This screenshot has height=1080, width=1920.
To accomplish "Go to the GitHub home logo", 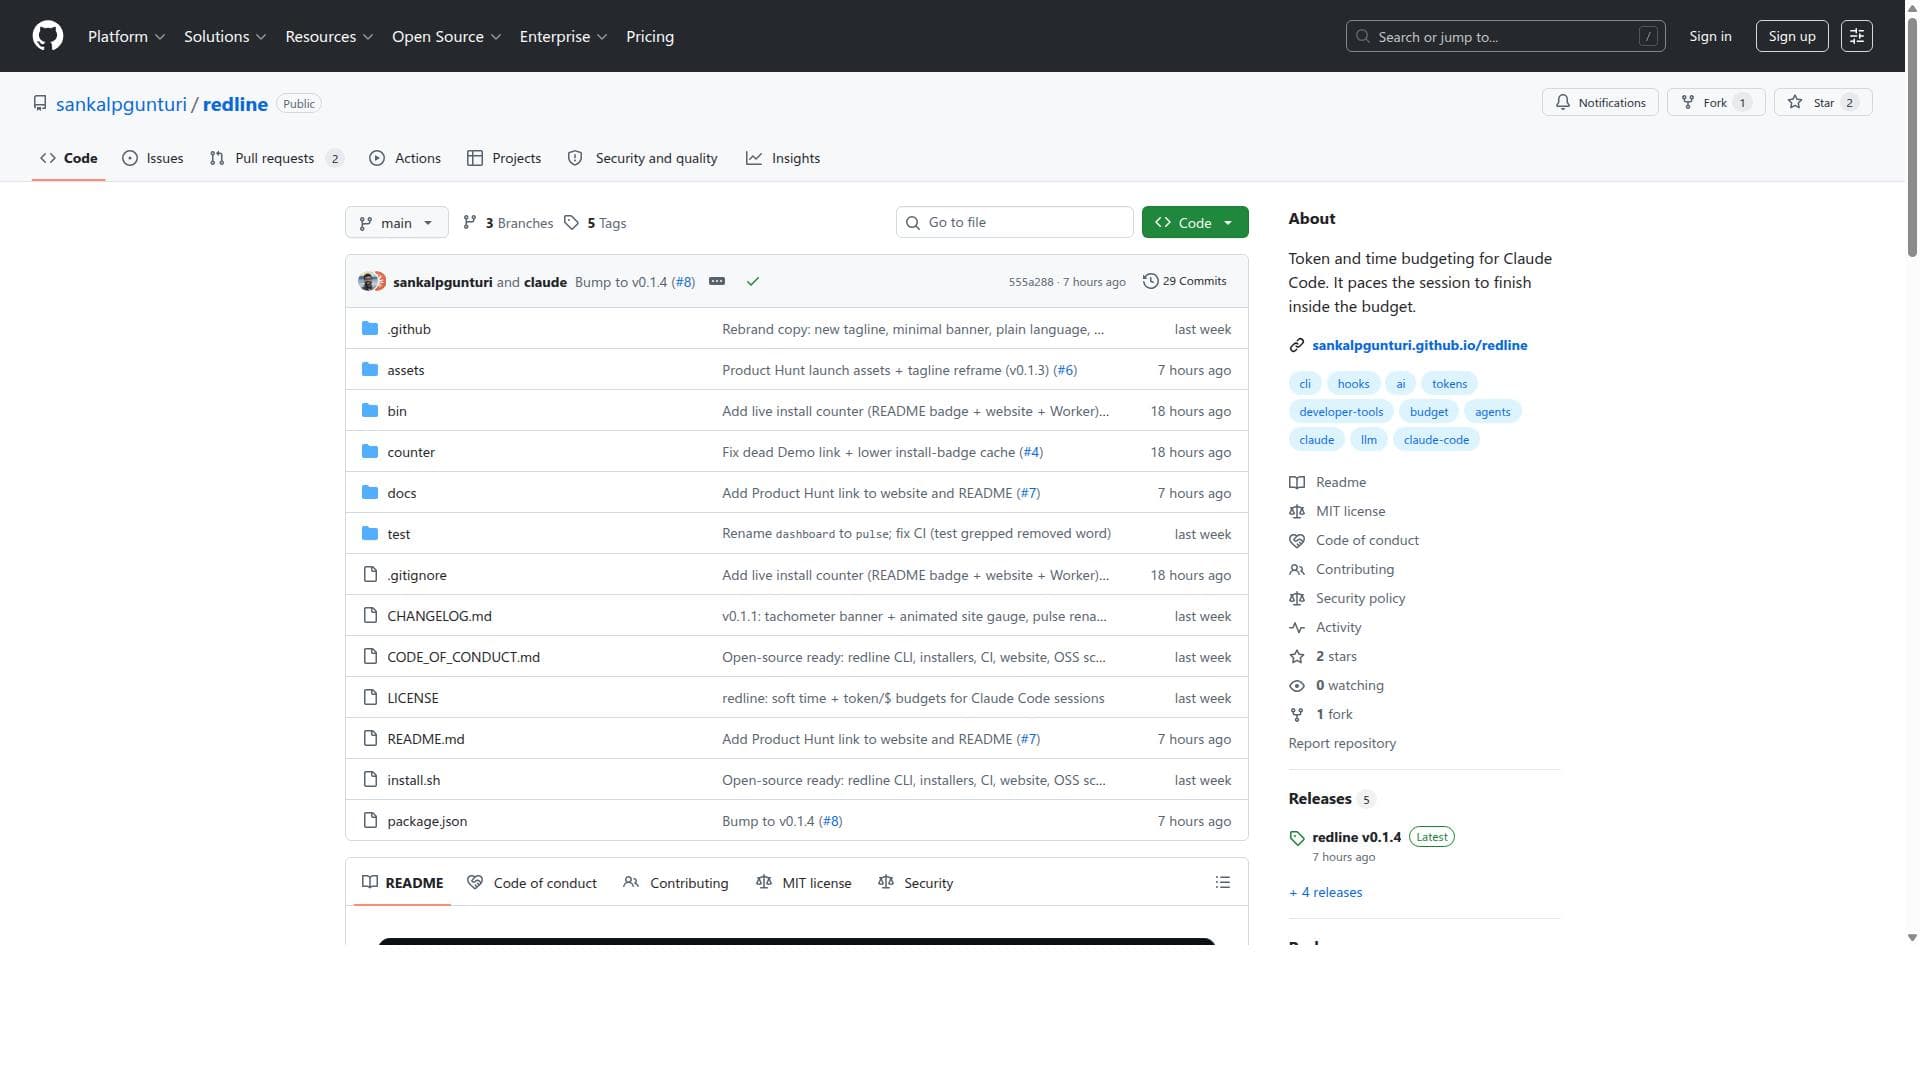I will pos(48,36).
